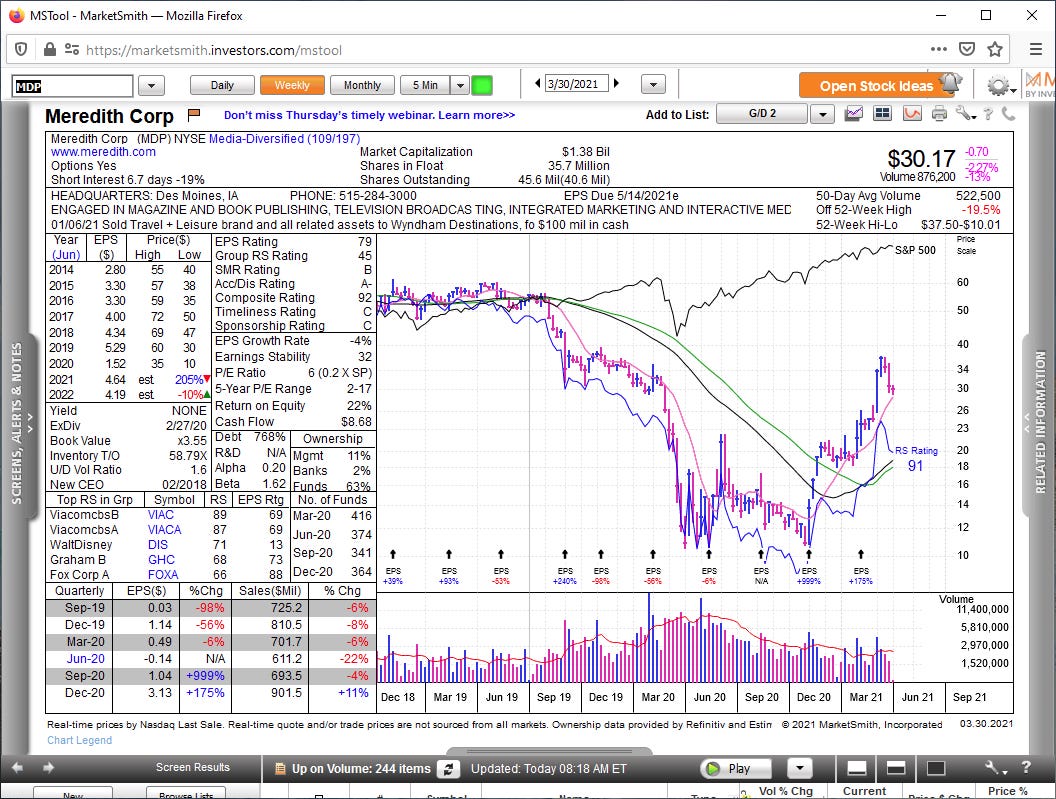The width and height of the screenshot is (1056, 799).
Task: Click the (Jun) fiscal year link
Action: click(x=66, y=255)
